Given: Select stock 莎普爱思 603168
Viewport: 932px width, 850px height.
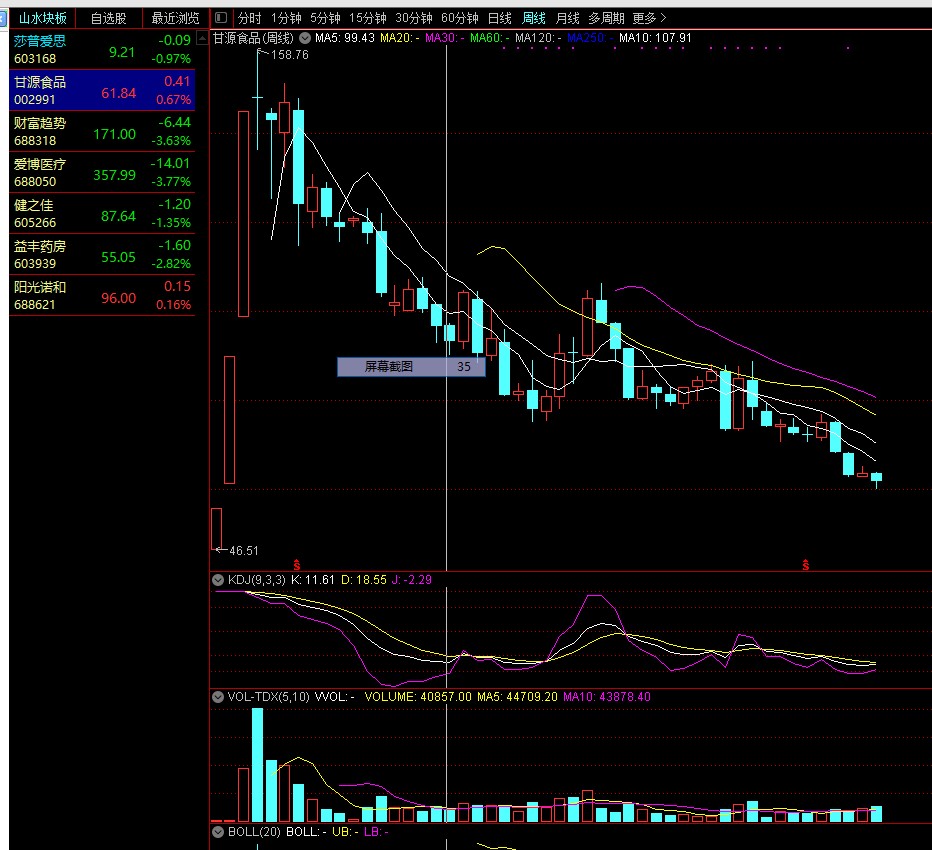Looking at the screenshot, I should 102,49.
